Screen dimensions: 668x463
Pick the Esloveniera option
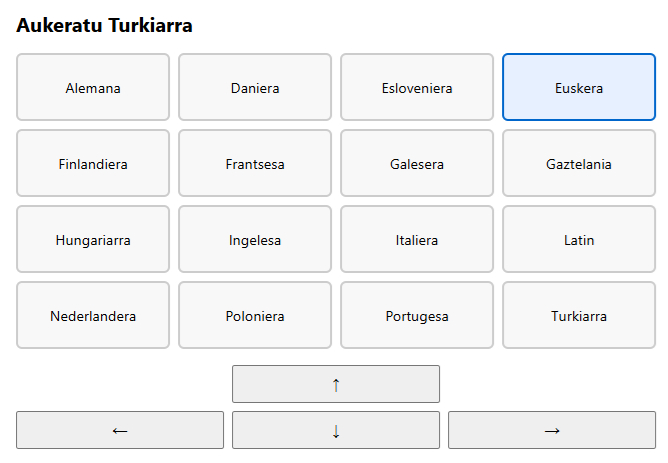point(417,88)
